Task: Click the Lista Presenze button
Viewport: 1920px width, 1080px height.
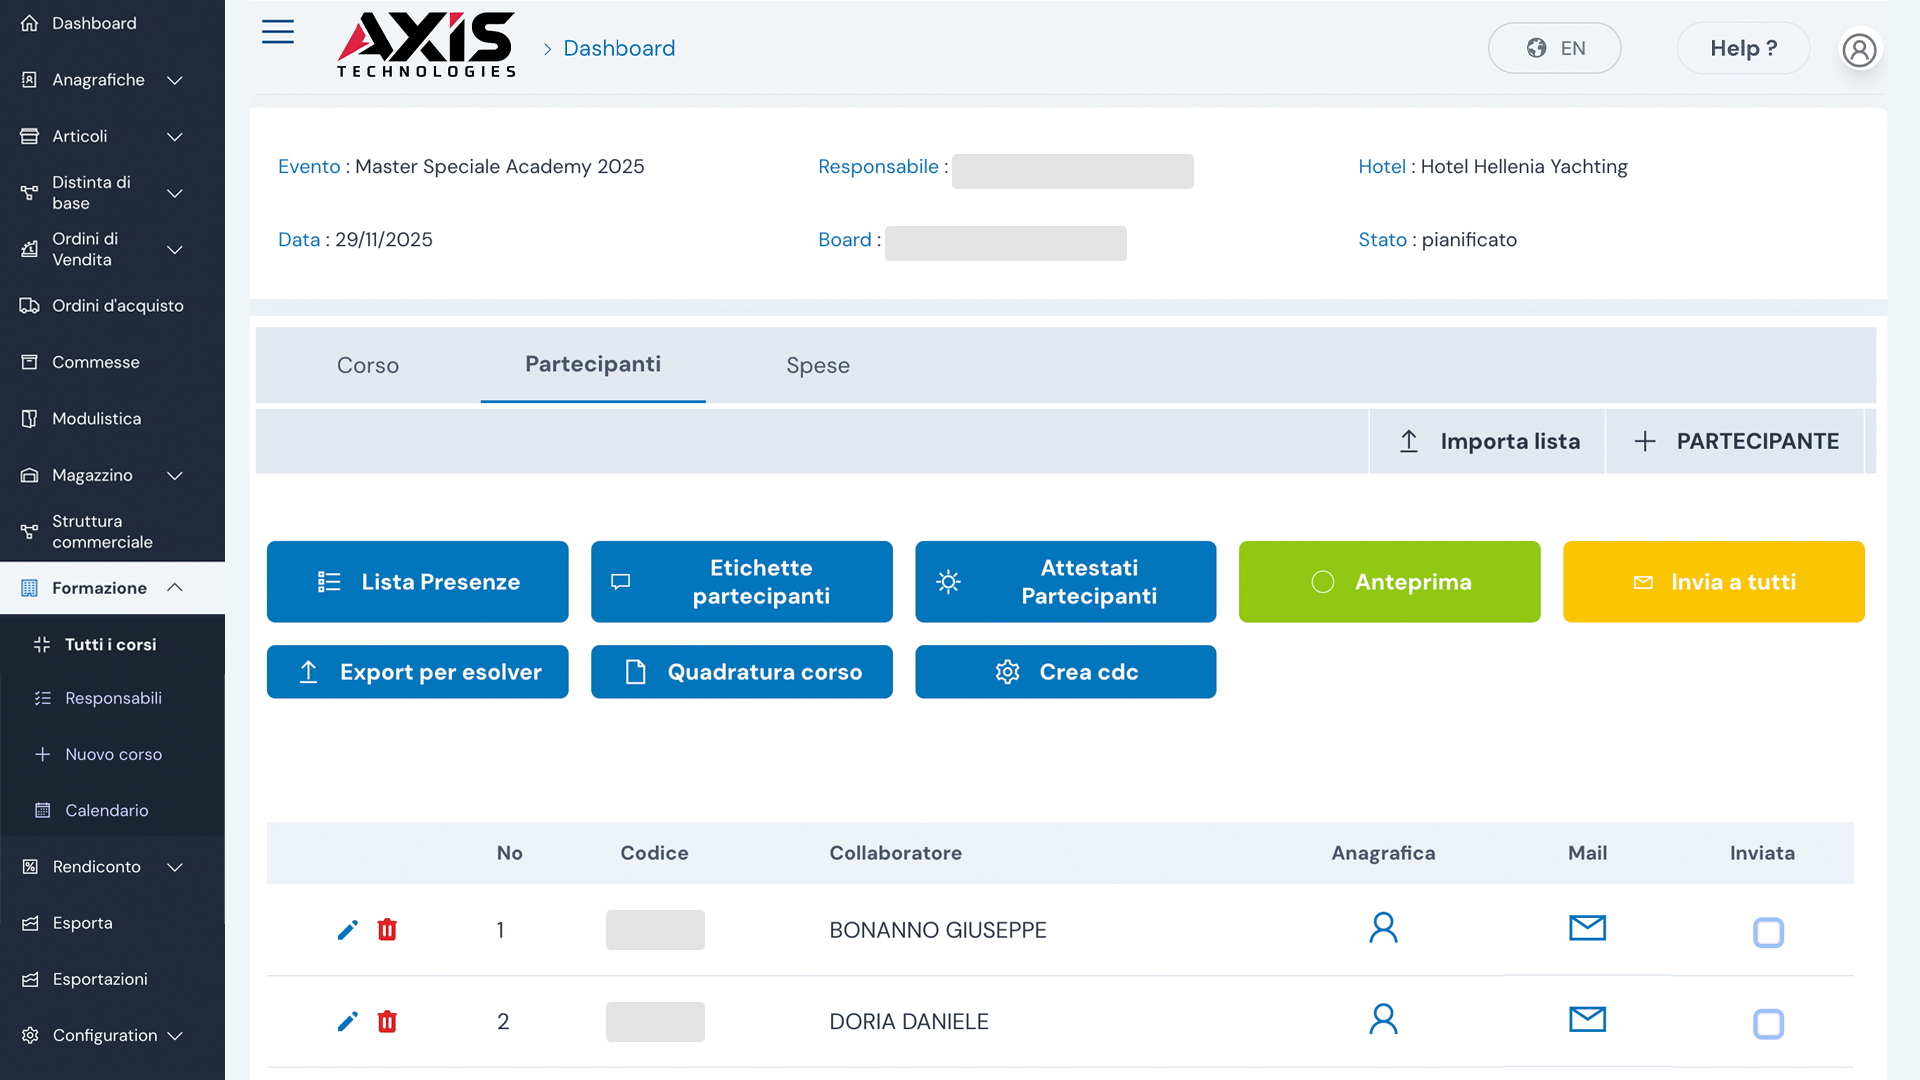Action: (x=417, y=582)
